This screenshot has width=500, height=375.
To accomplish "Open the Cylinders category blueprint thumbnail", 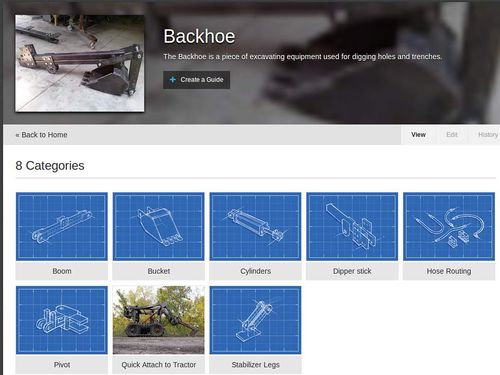I will (255, 226).
